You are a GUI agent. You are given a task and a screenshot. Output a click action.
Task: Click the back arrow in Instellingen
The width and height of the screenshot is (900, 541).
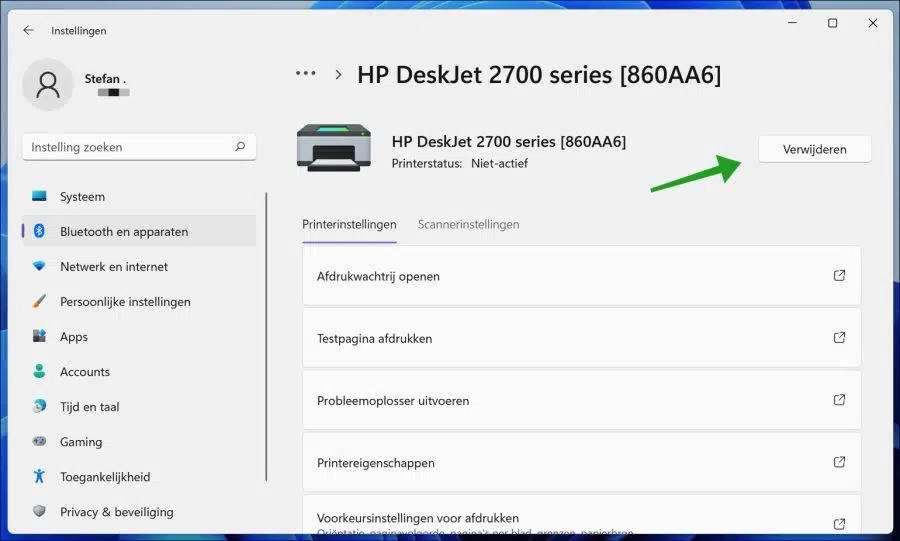coord(28,30)
